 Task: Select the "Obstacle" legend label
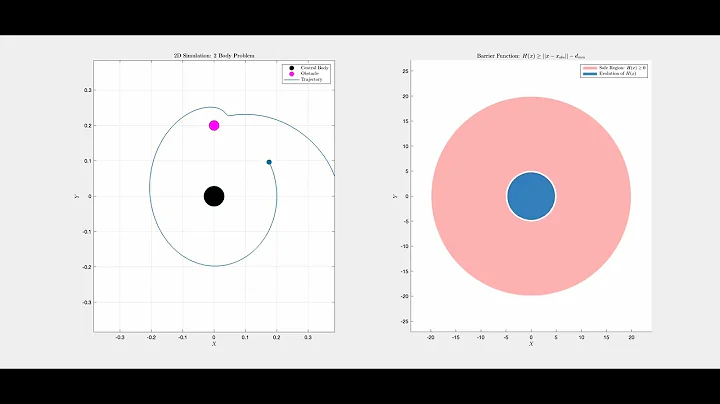pos(309,73)
